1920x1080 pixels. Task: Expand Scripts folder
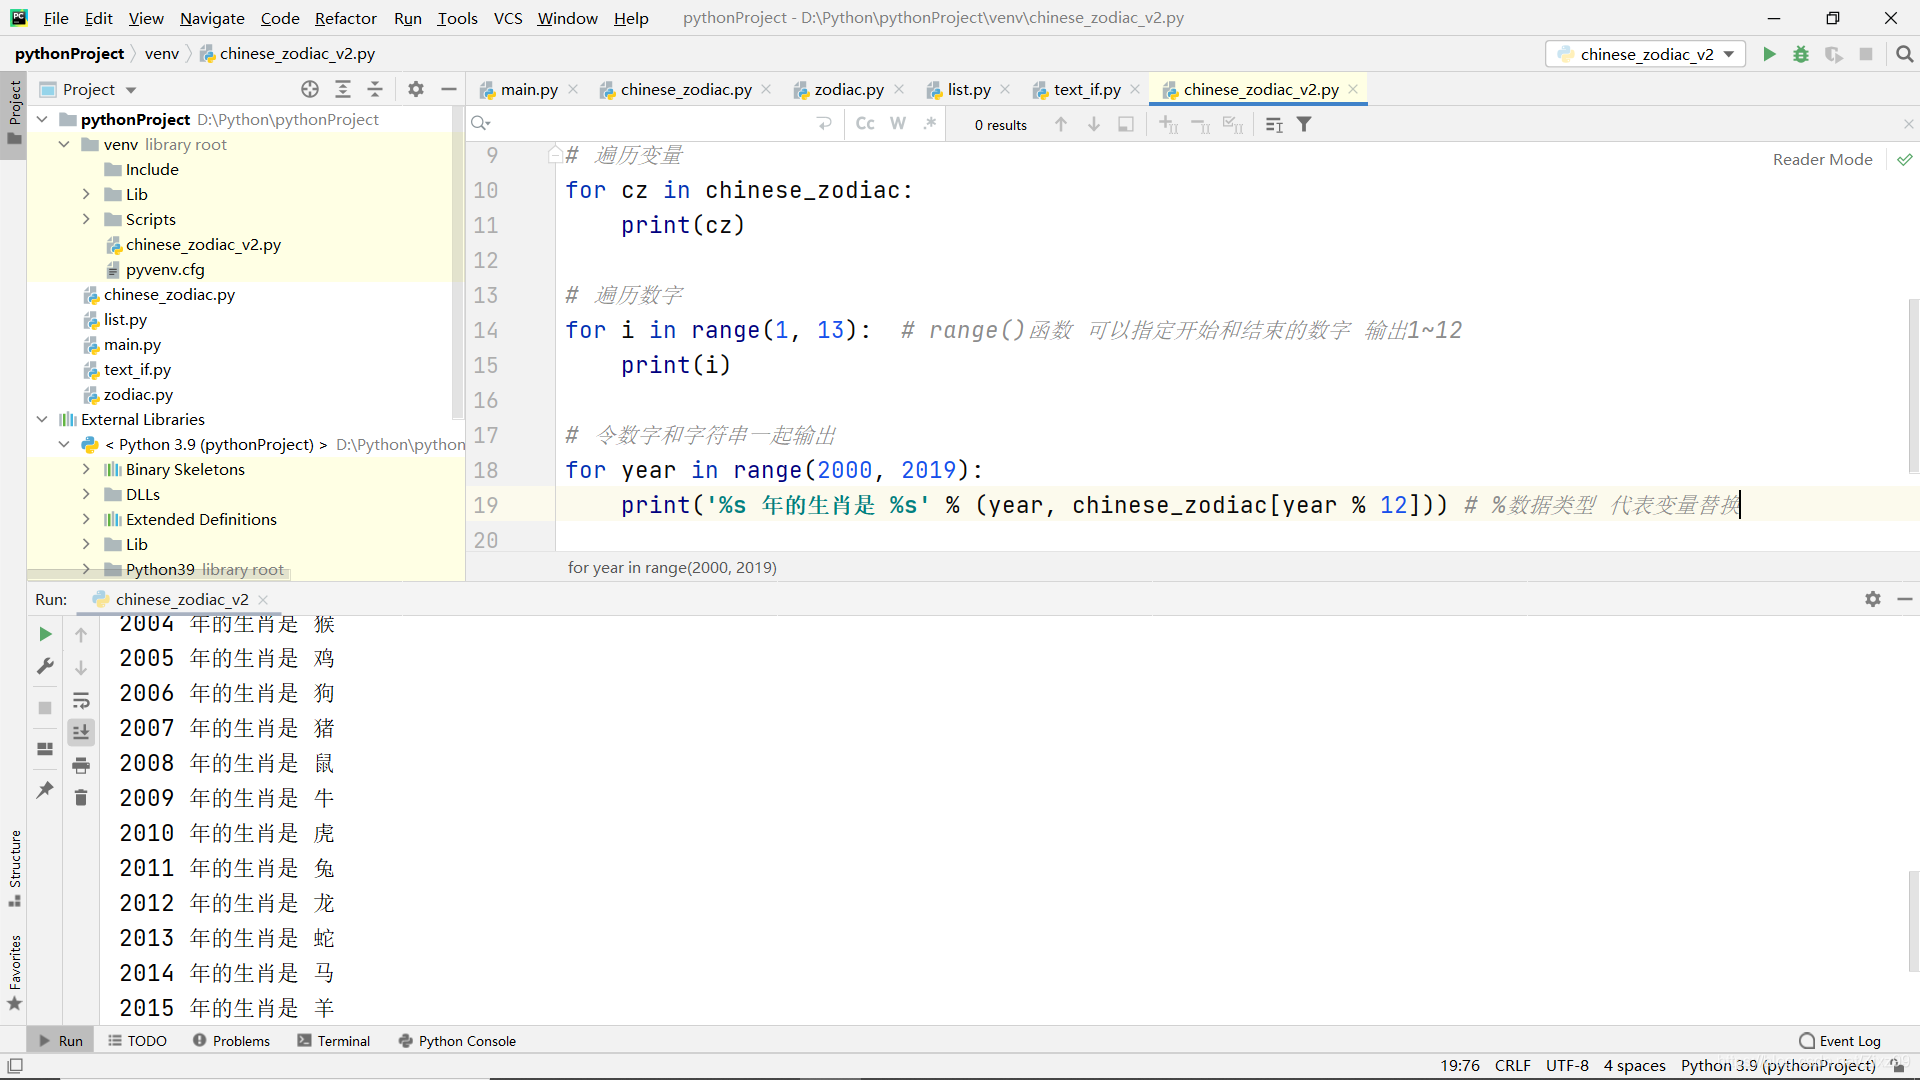86,219
